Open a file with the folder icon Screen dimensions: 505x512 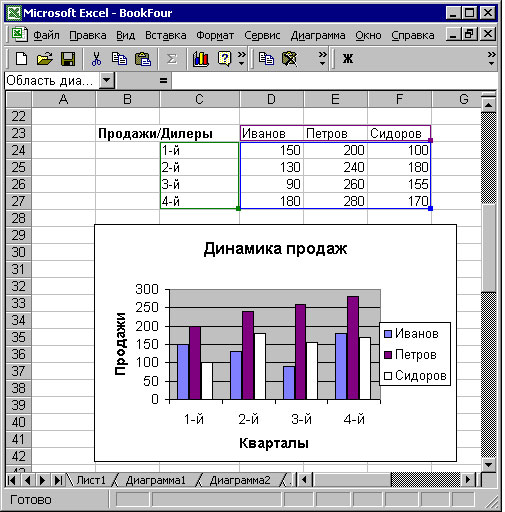click(x=44, y=59)
